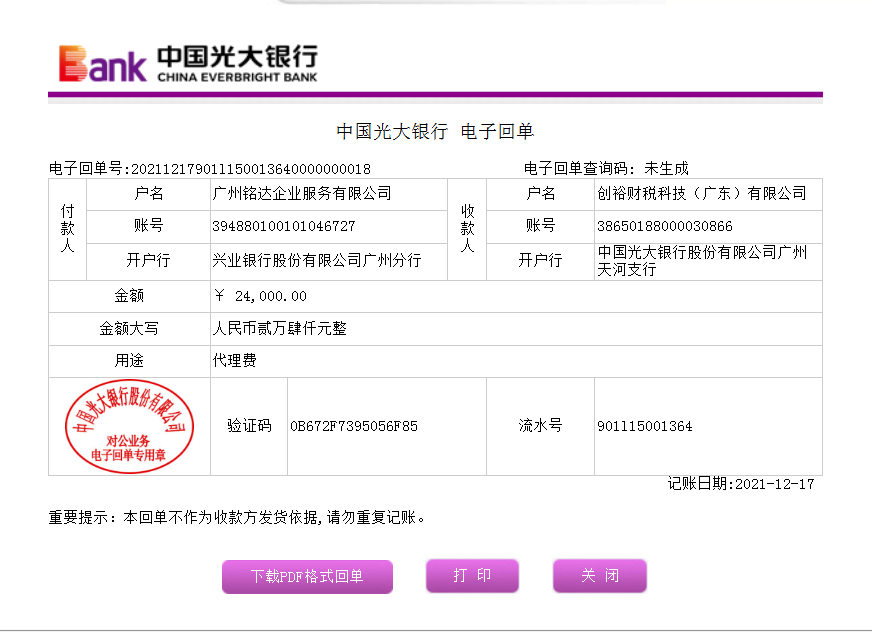Click the China Everbright Bank logo

189,64
